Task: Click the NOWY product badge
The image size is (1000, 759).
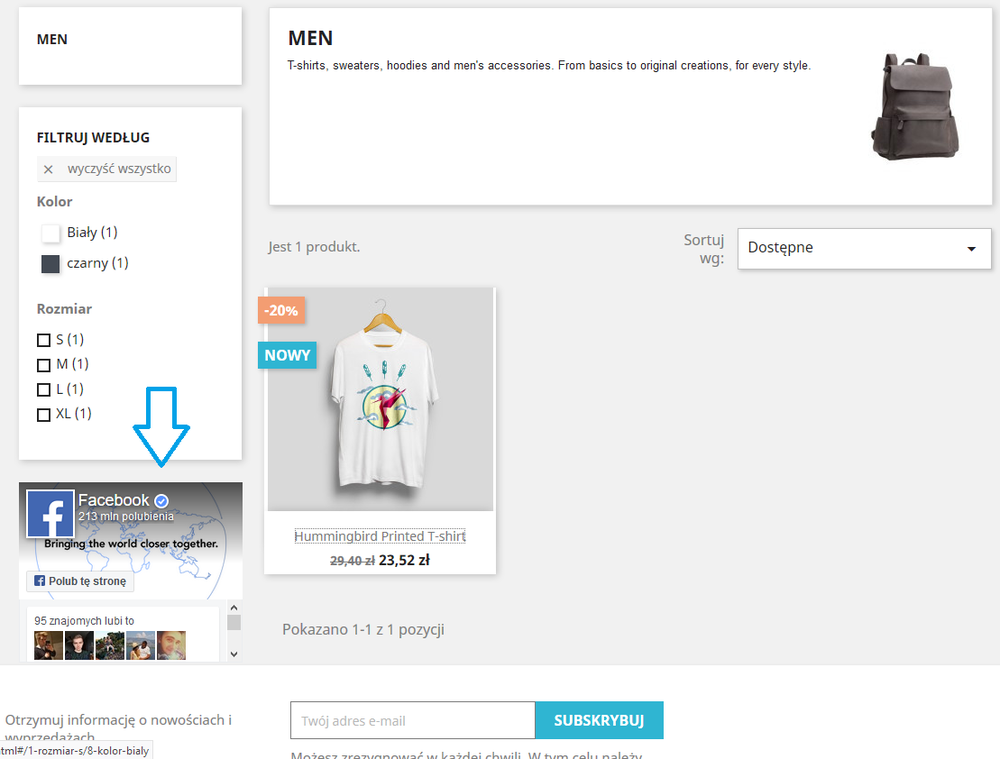Action: click(x=287, y=355)
